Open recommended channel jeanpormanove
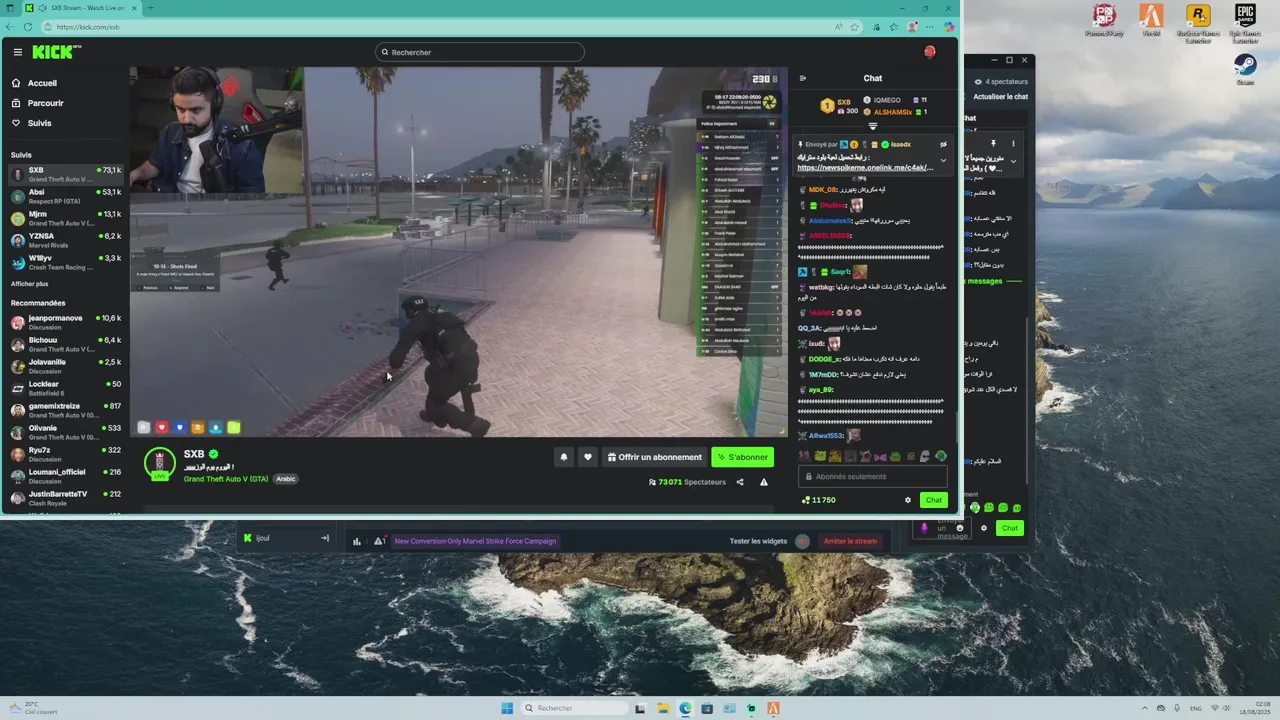This screenshot has width=1280, height=720. click(66, 322)
